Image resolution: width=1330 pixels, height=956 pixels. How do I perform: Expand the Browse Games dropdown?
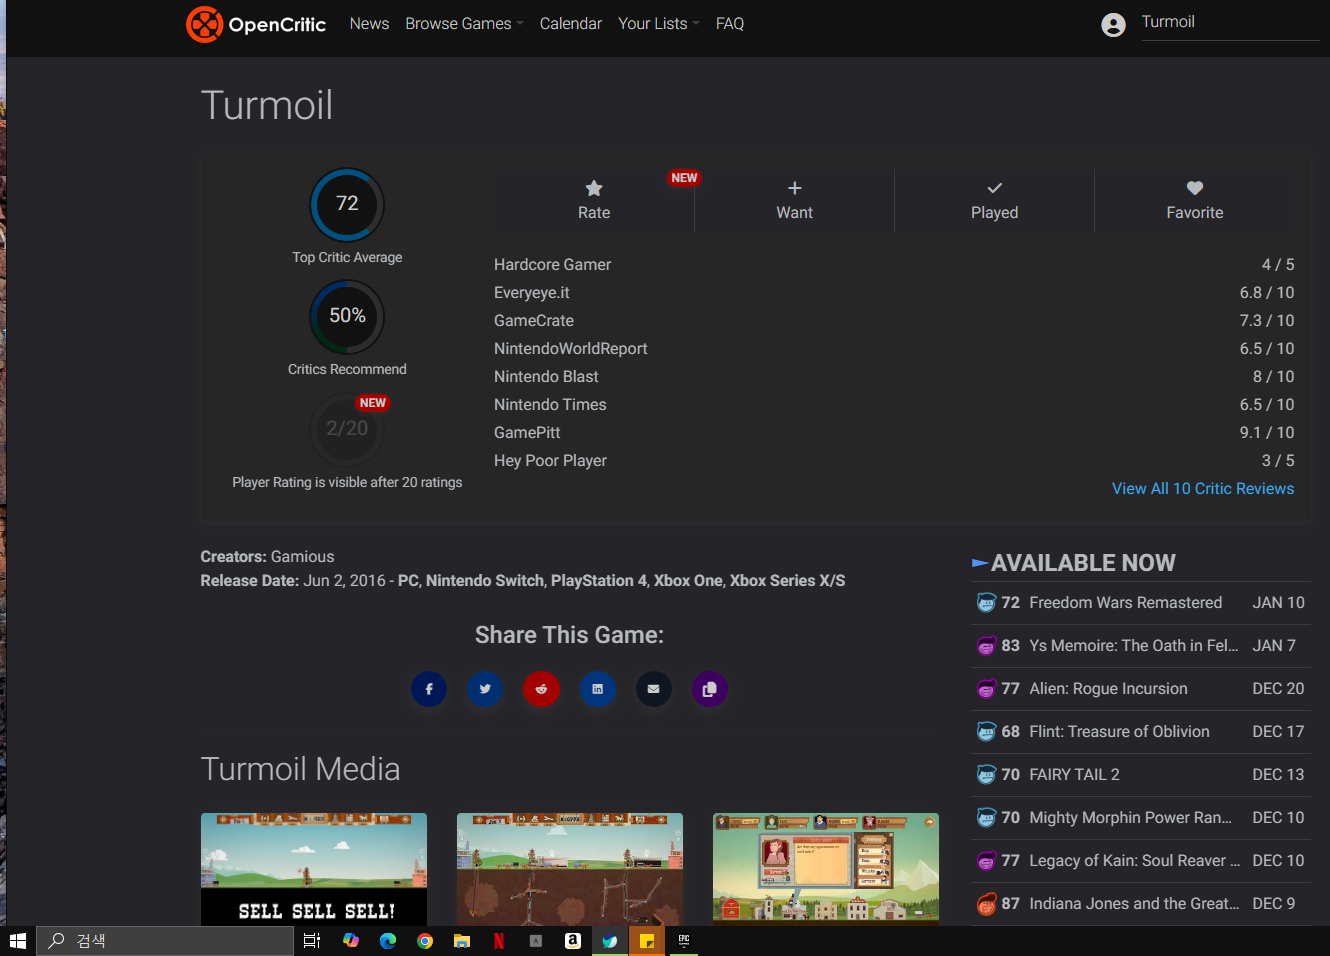(464, 24)
